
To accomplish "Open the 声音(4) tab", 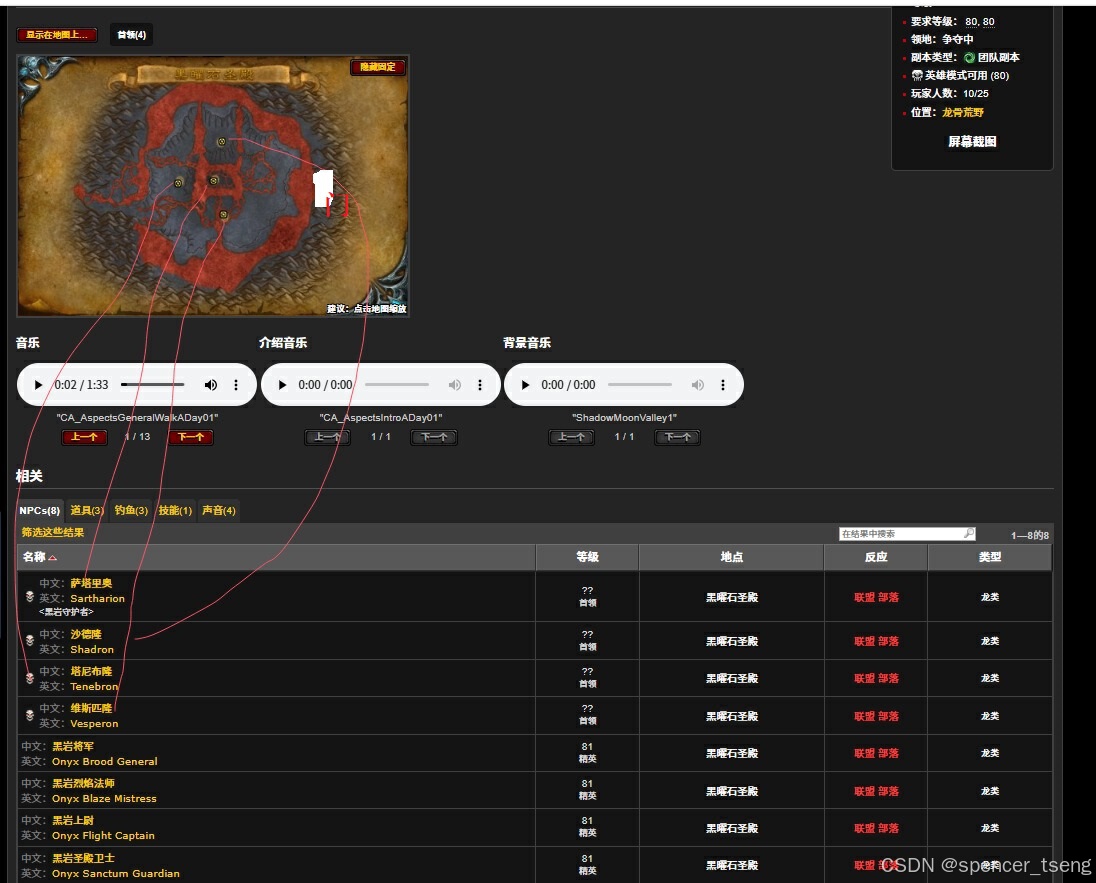I will 219,510.
